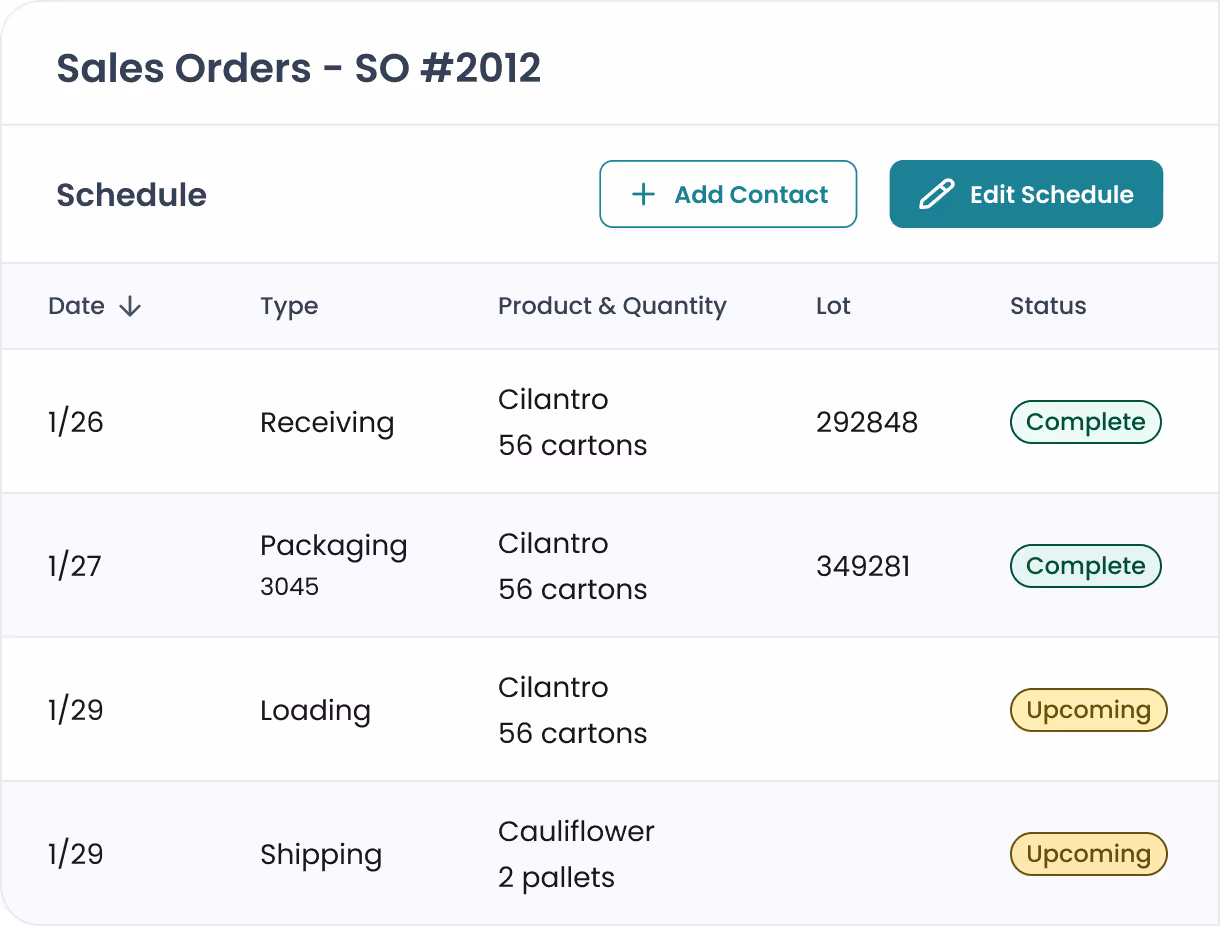Click the Cauliflower shipping entry
This screenshot has height=926, width=1220.
coord(576,854)
